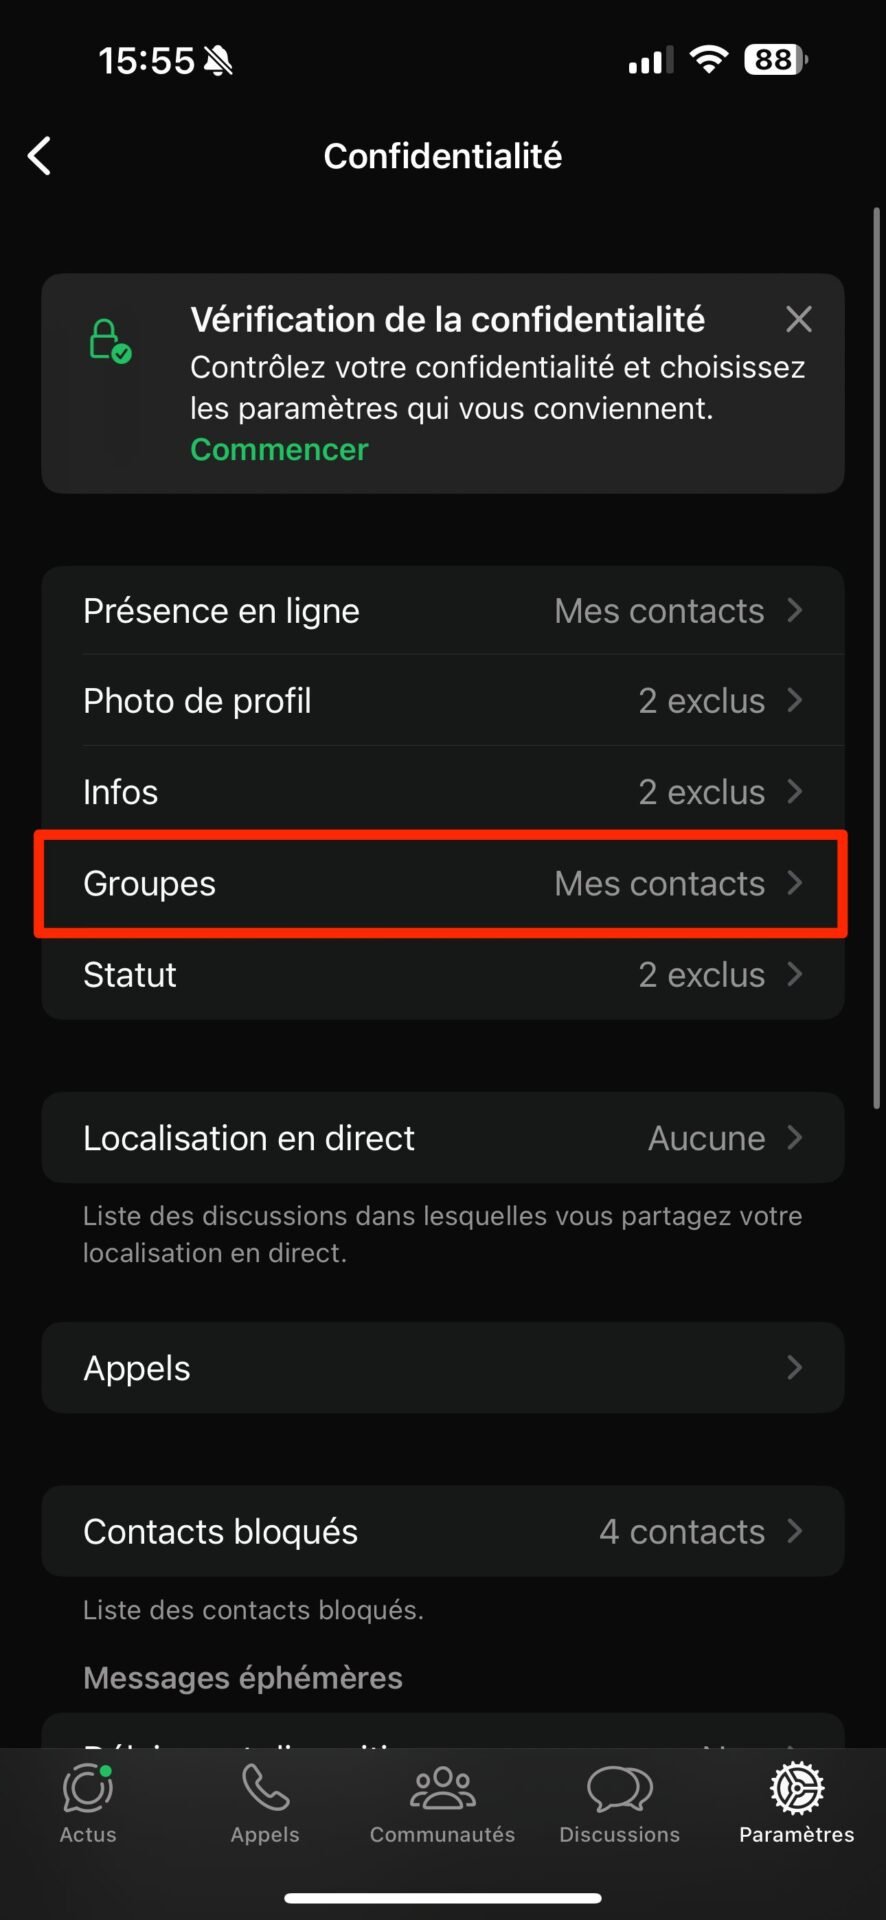The width and height of the screenshot is (886, 1920).
Task: Select the Paramètres gear tab
Action: coord(796,1789)
